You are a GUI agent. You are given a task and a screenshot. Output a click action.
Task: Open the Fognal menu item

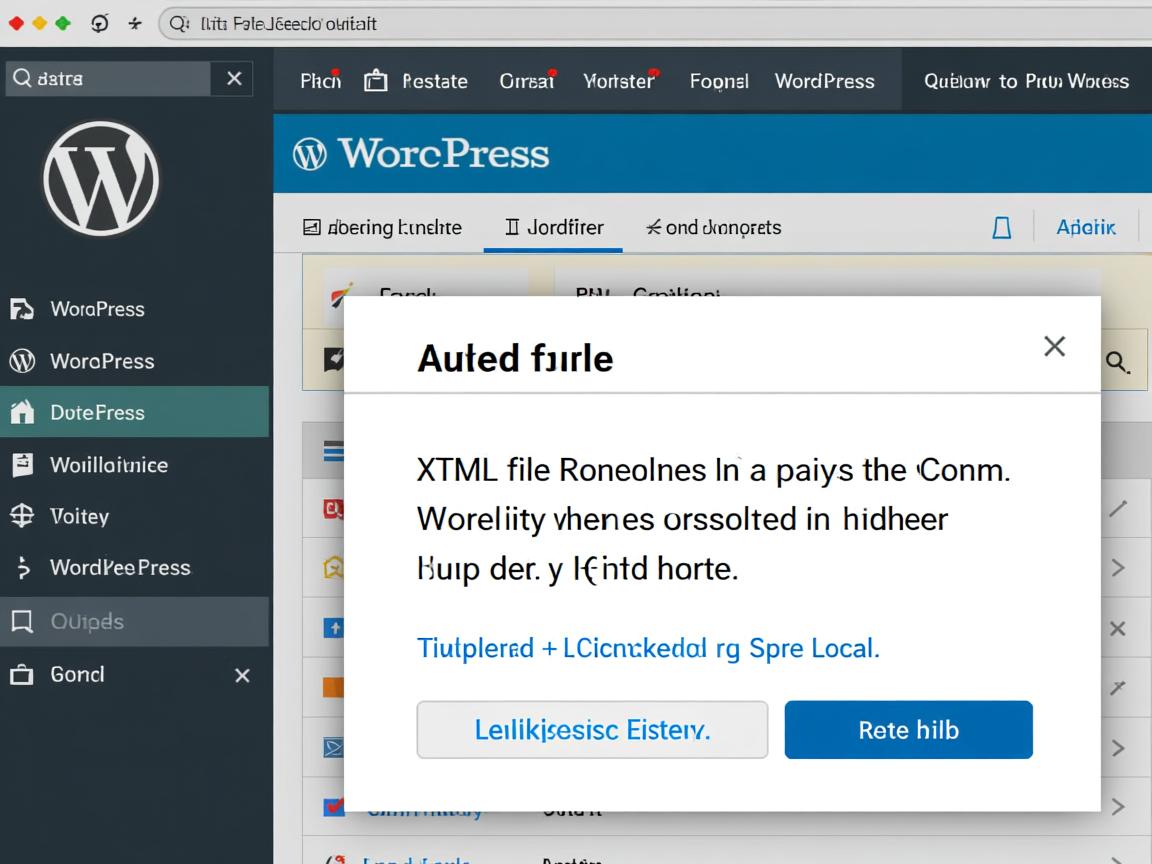[719, 81]
